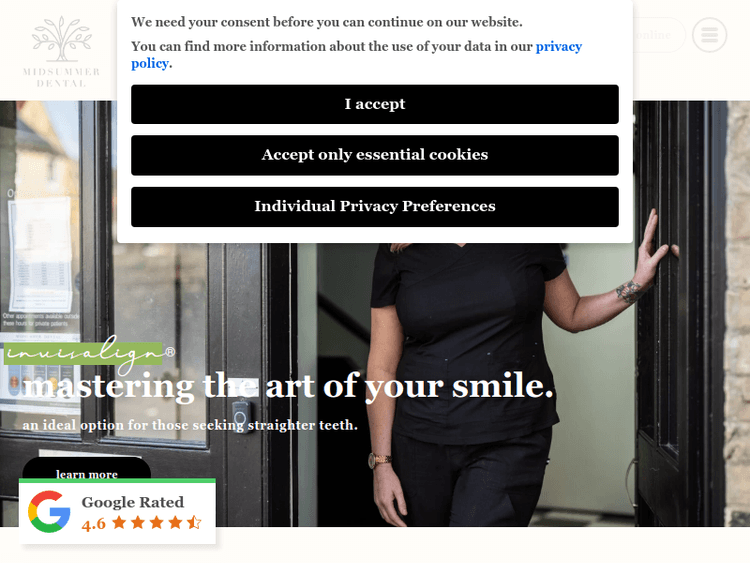Open the privacy policy link
Viewport: 750px width, 563px height.
click(x=356, y=55)
